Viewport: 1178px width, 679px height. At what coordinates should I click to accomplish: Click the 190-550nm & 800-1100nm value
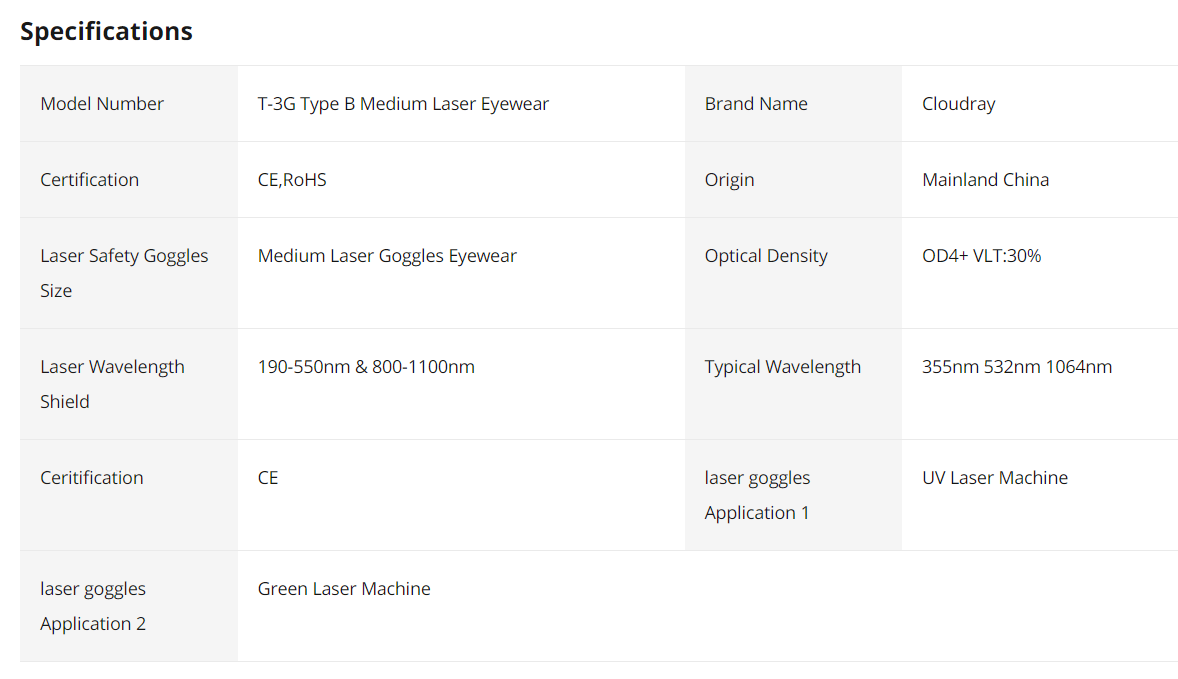tap(366, 367)
